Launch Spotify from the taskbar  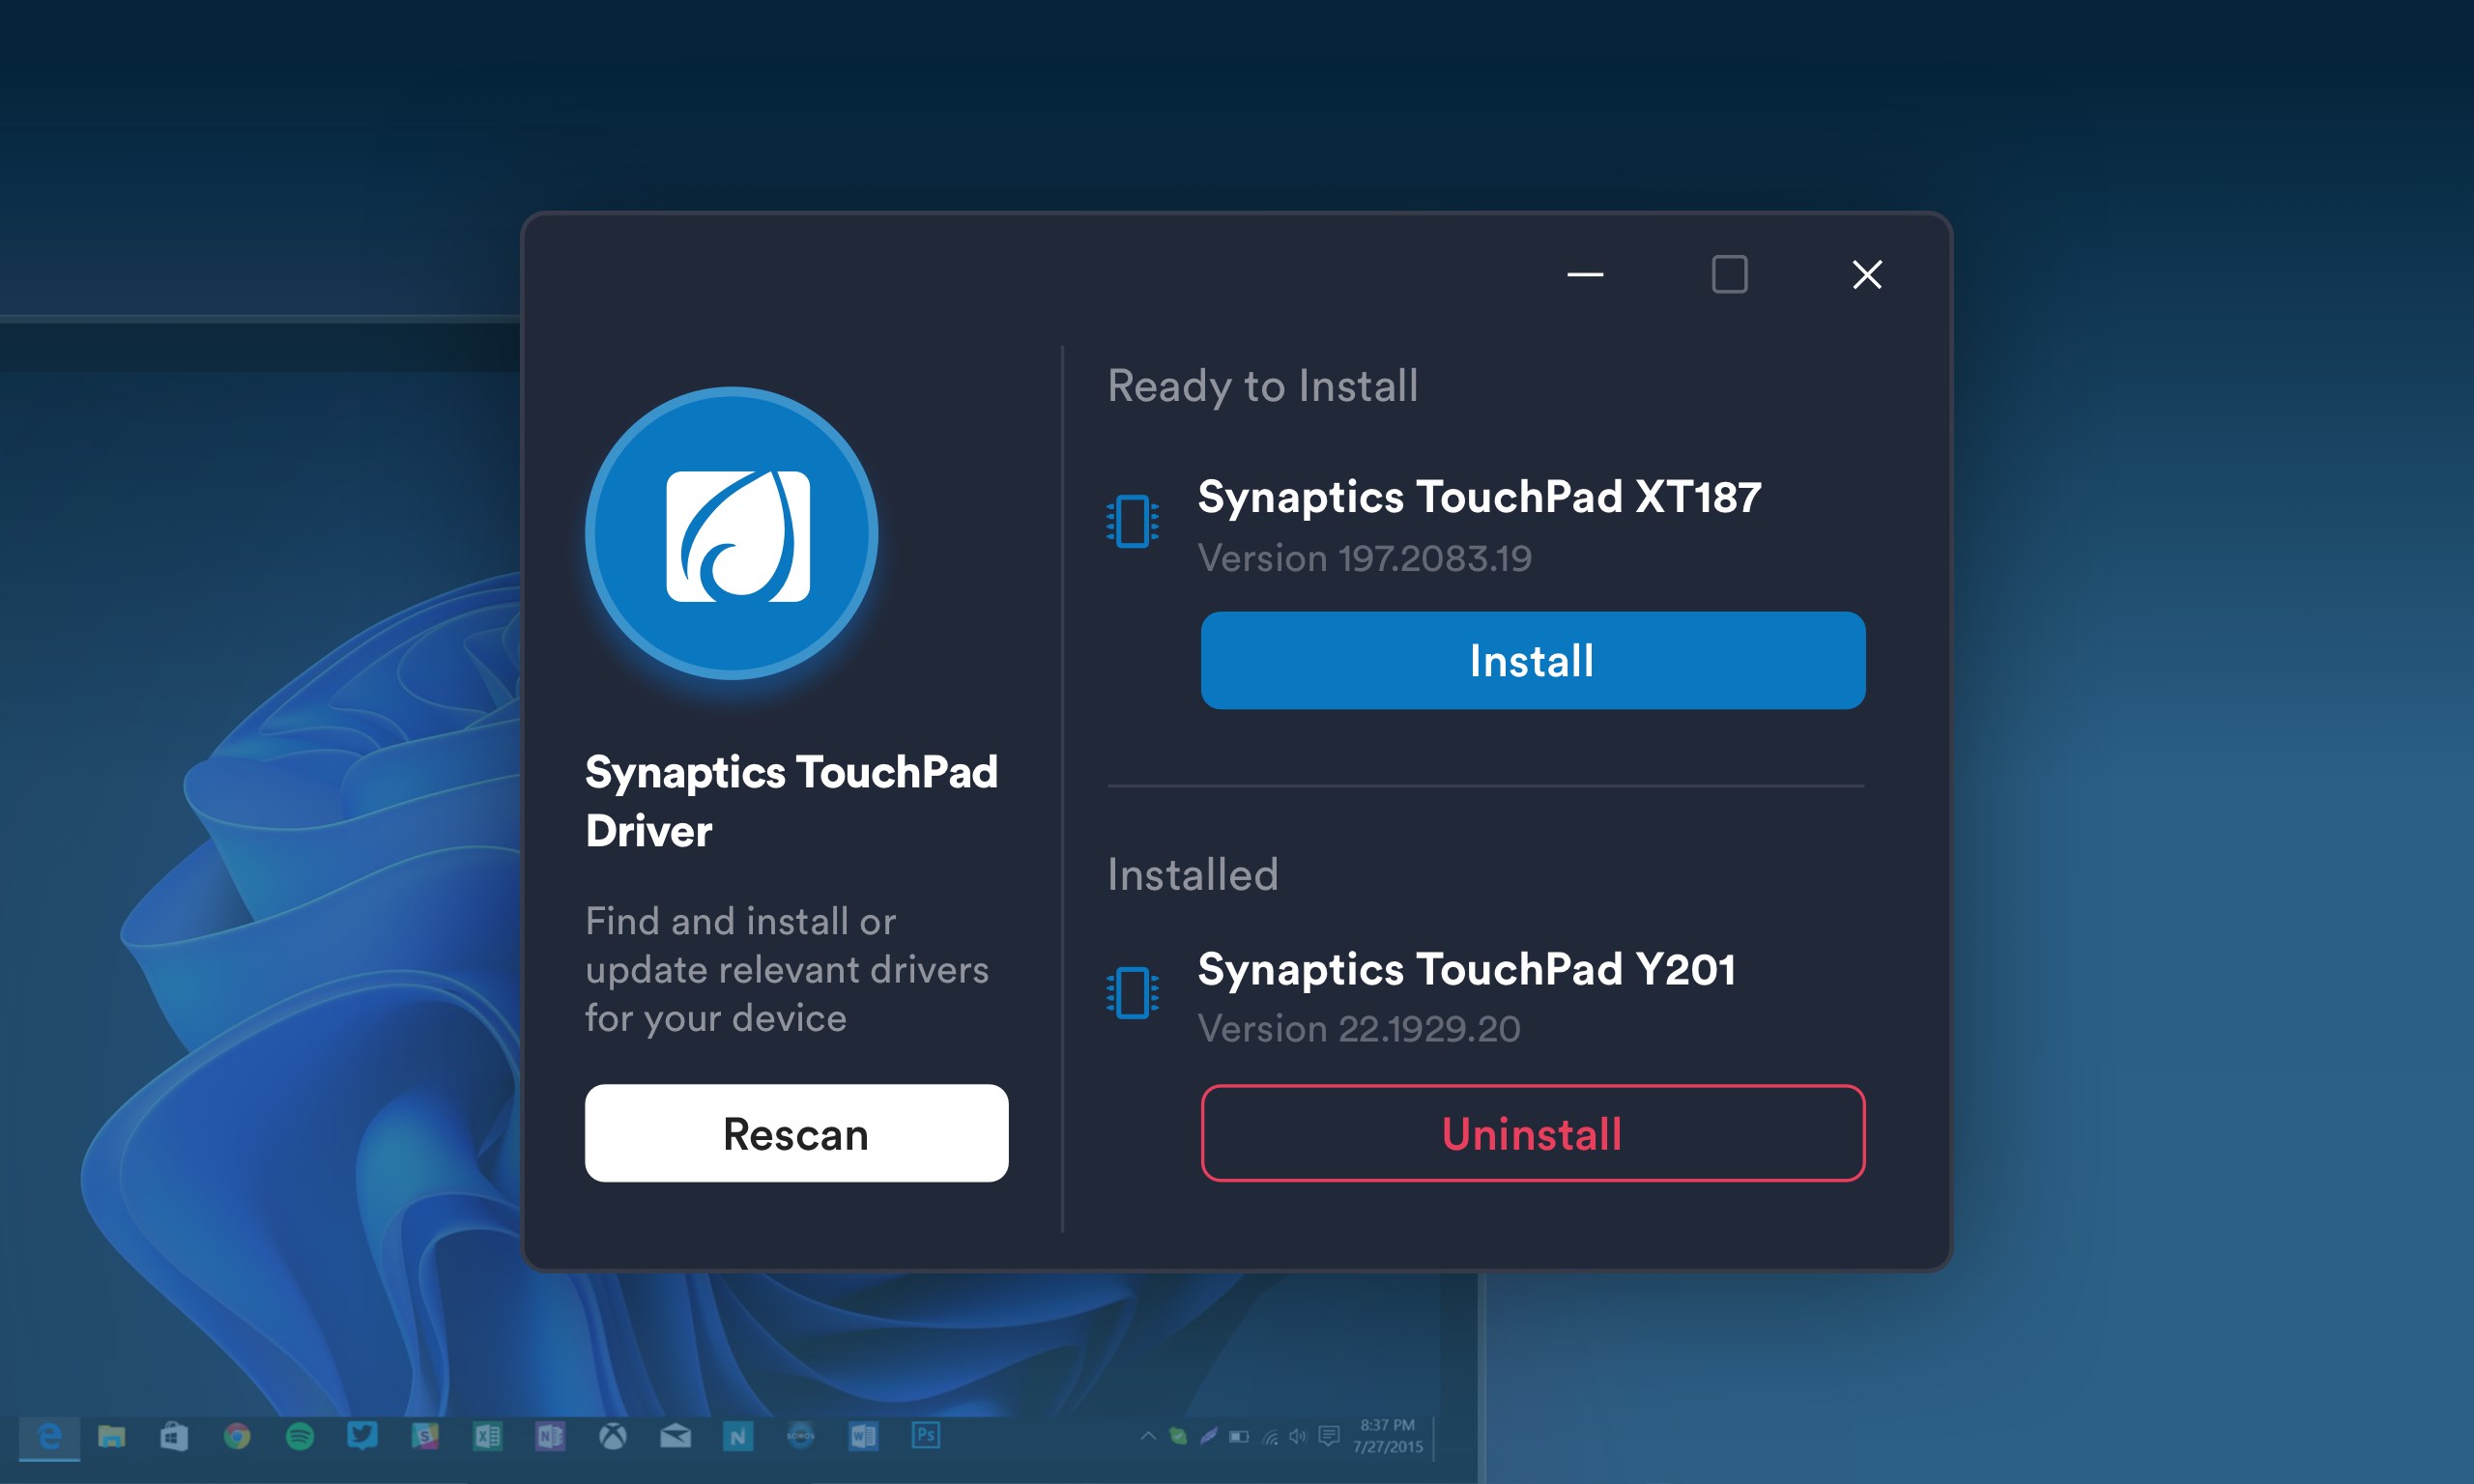pos(299,1437)
